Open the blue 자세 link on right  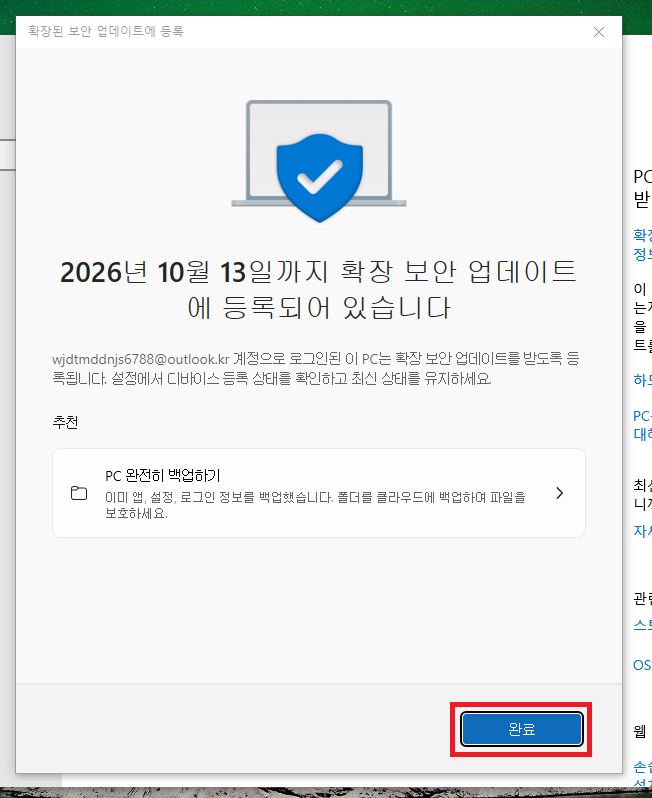pos(642,531)
